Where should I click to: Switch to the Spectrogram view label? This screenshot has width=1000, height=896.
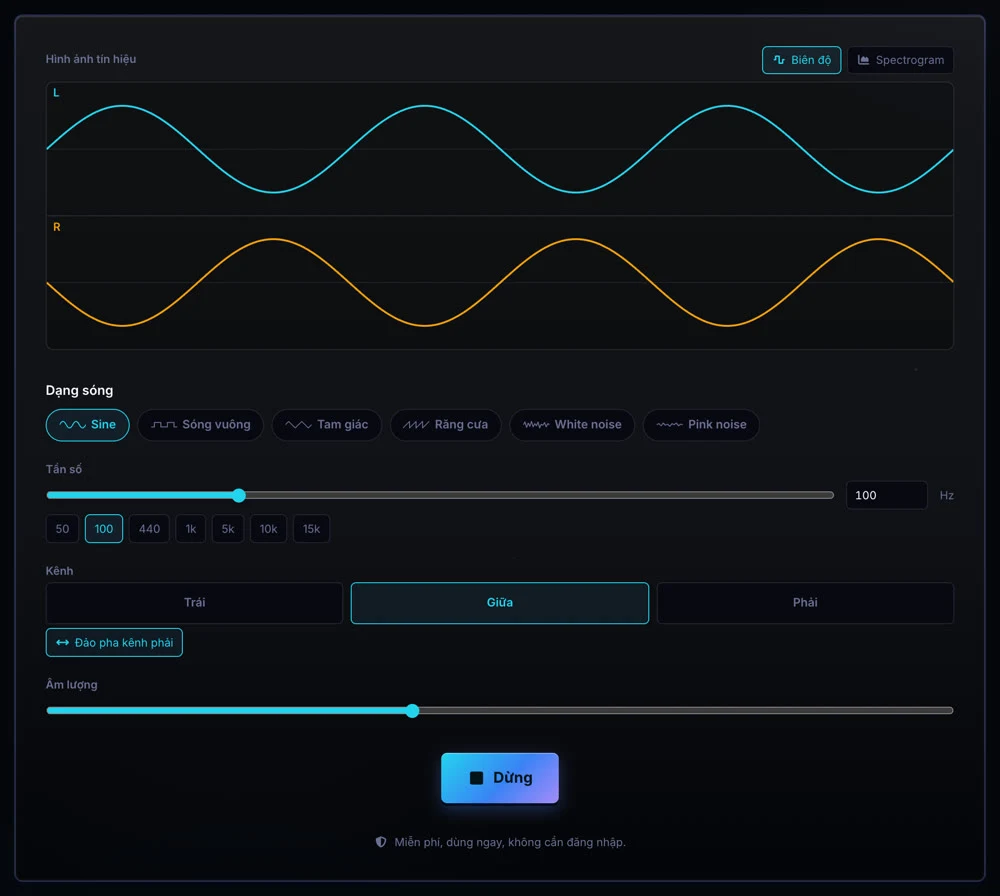(x=909, y=60)
